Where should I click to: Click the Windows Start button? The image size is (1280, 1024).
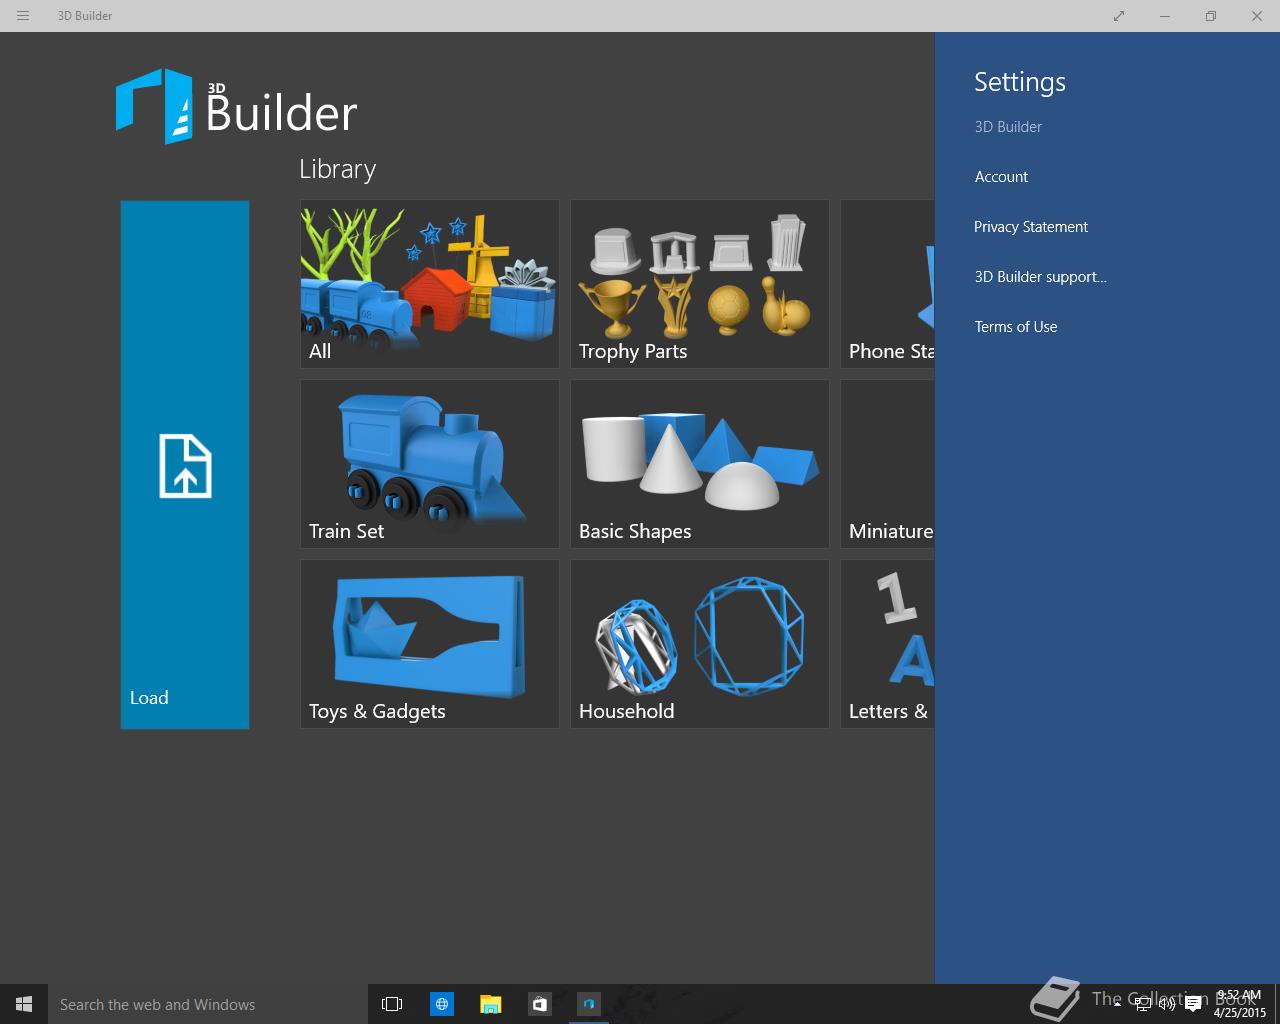24,1004
